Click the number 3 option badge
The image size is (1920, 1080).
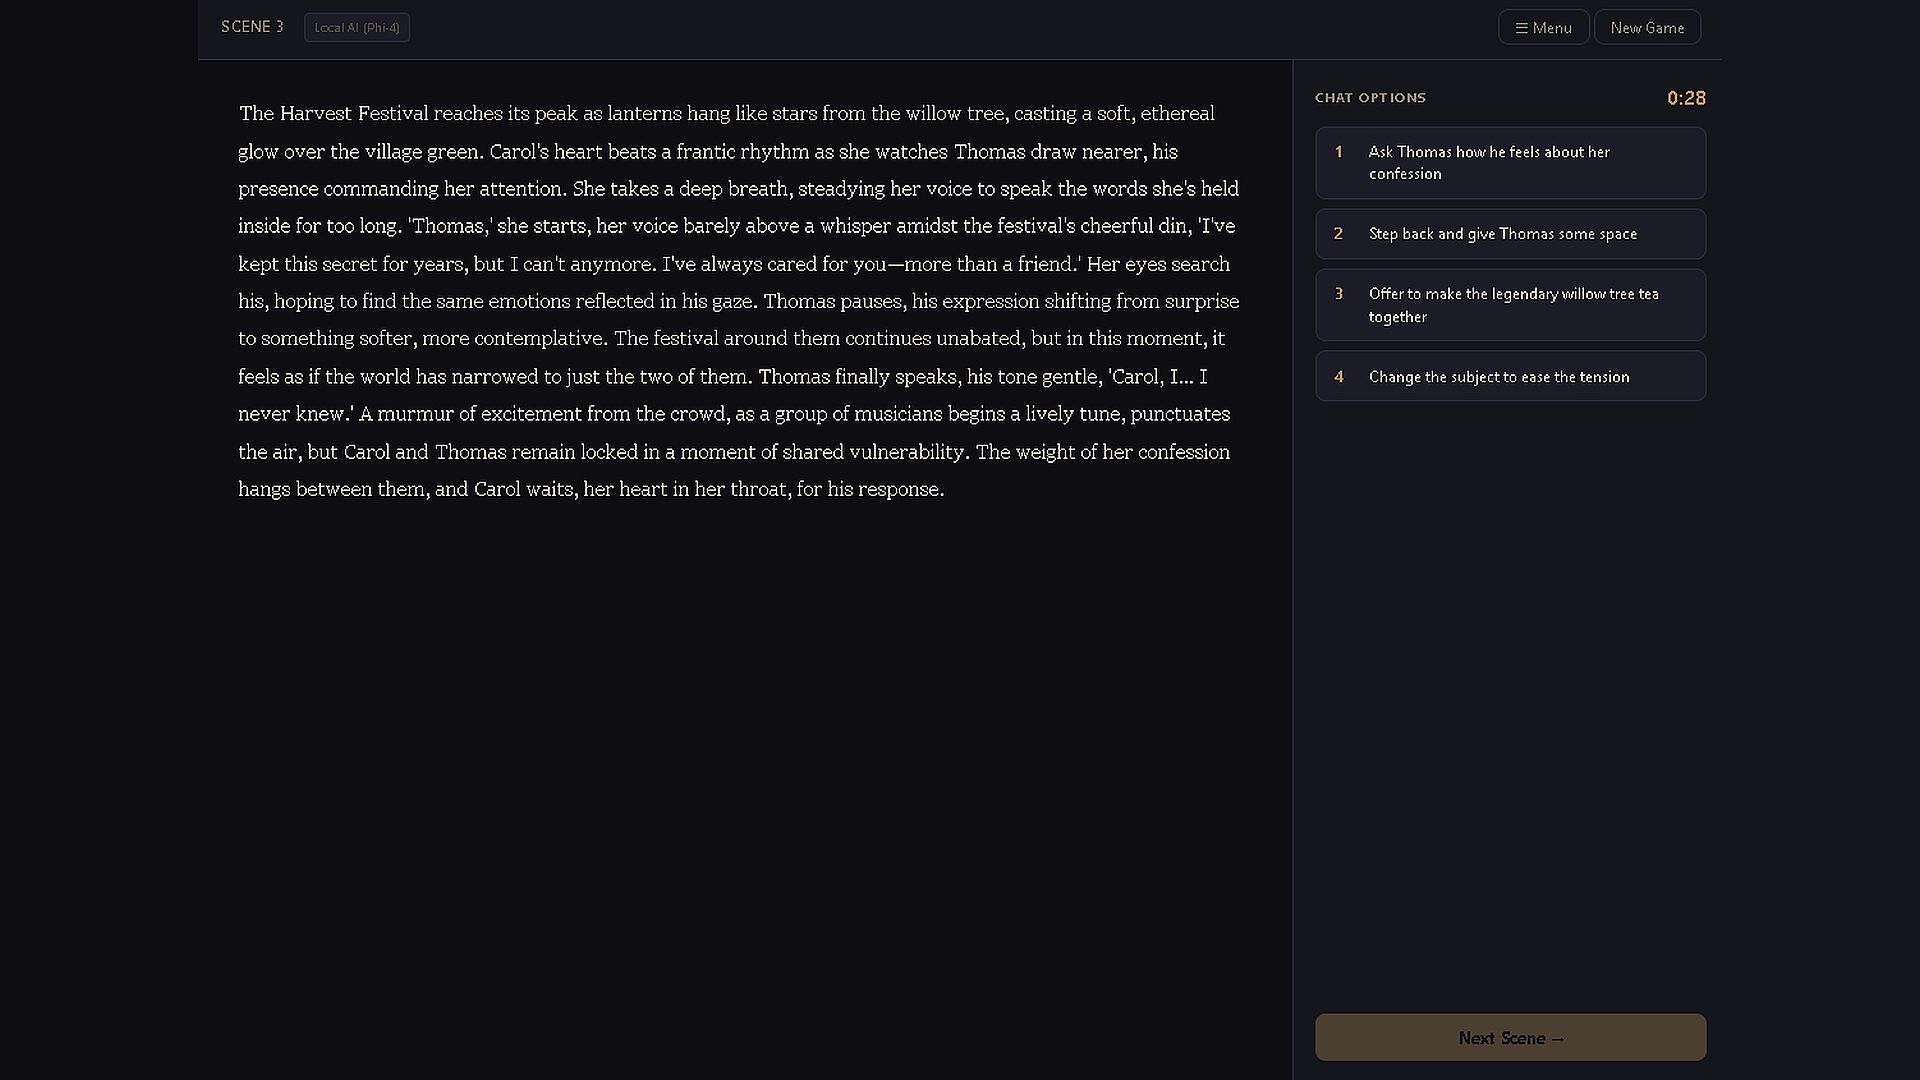tap(1338, 294)
